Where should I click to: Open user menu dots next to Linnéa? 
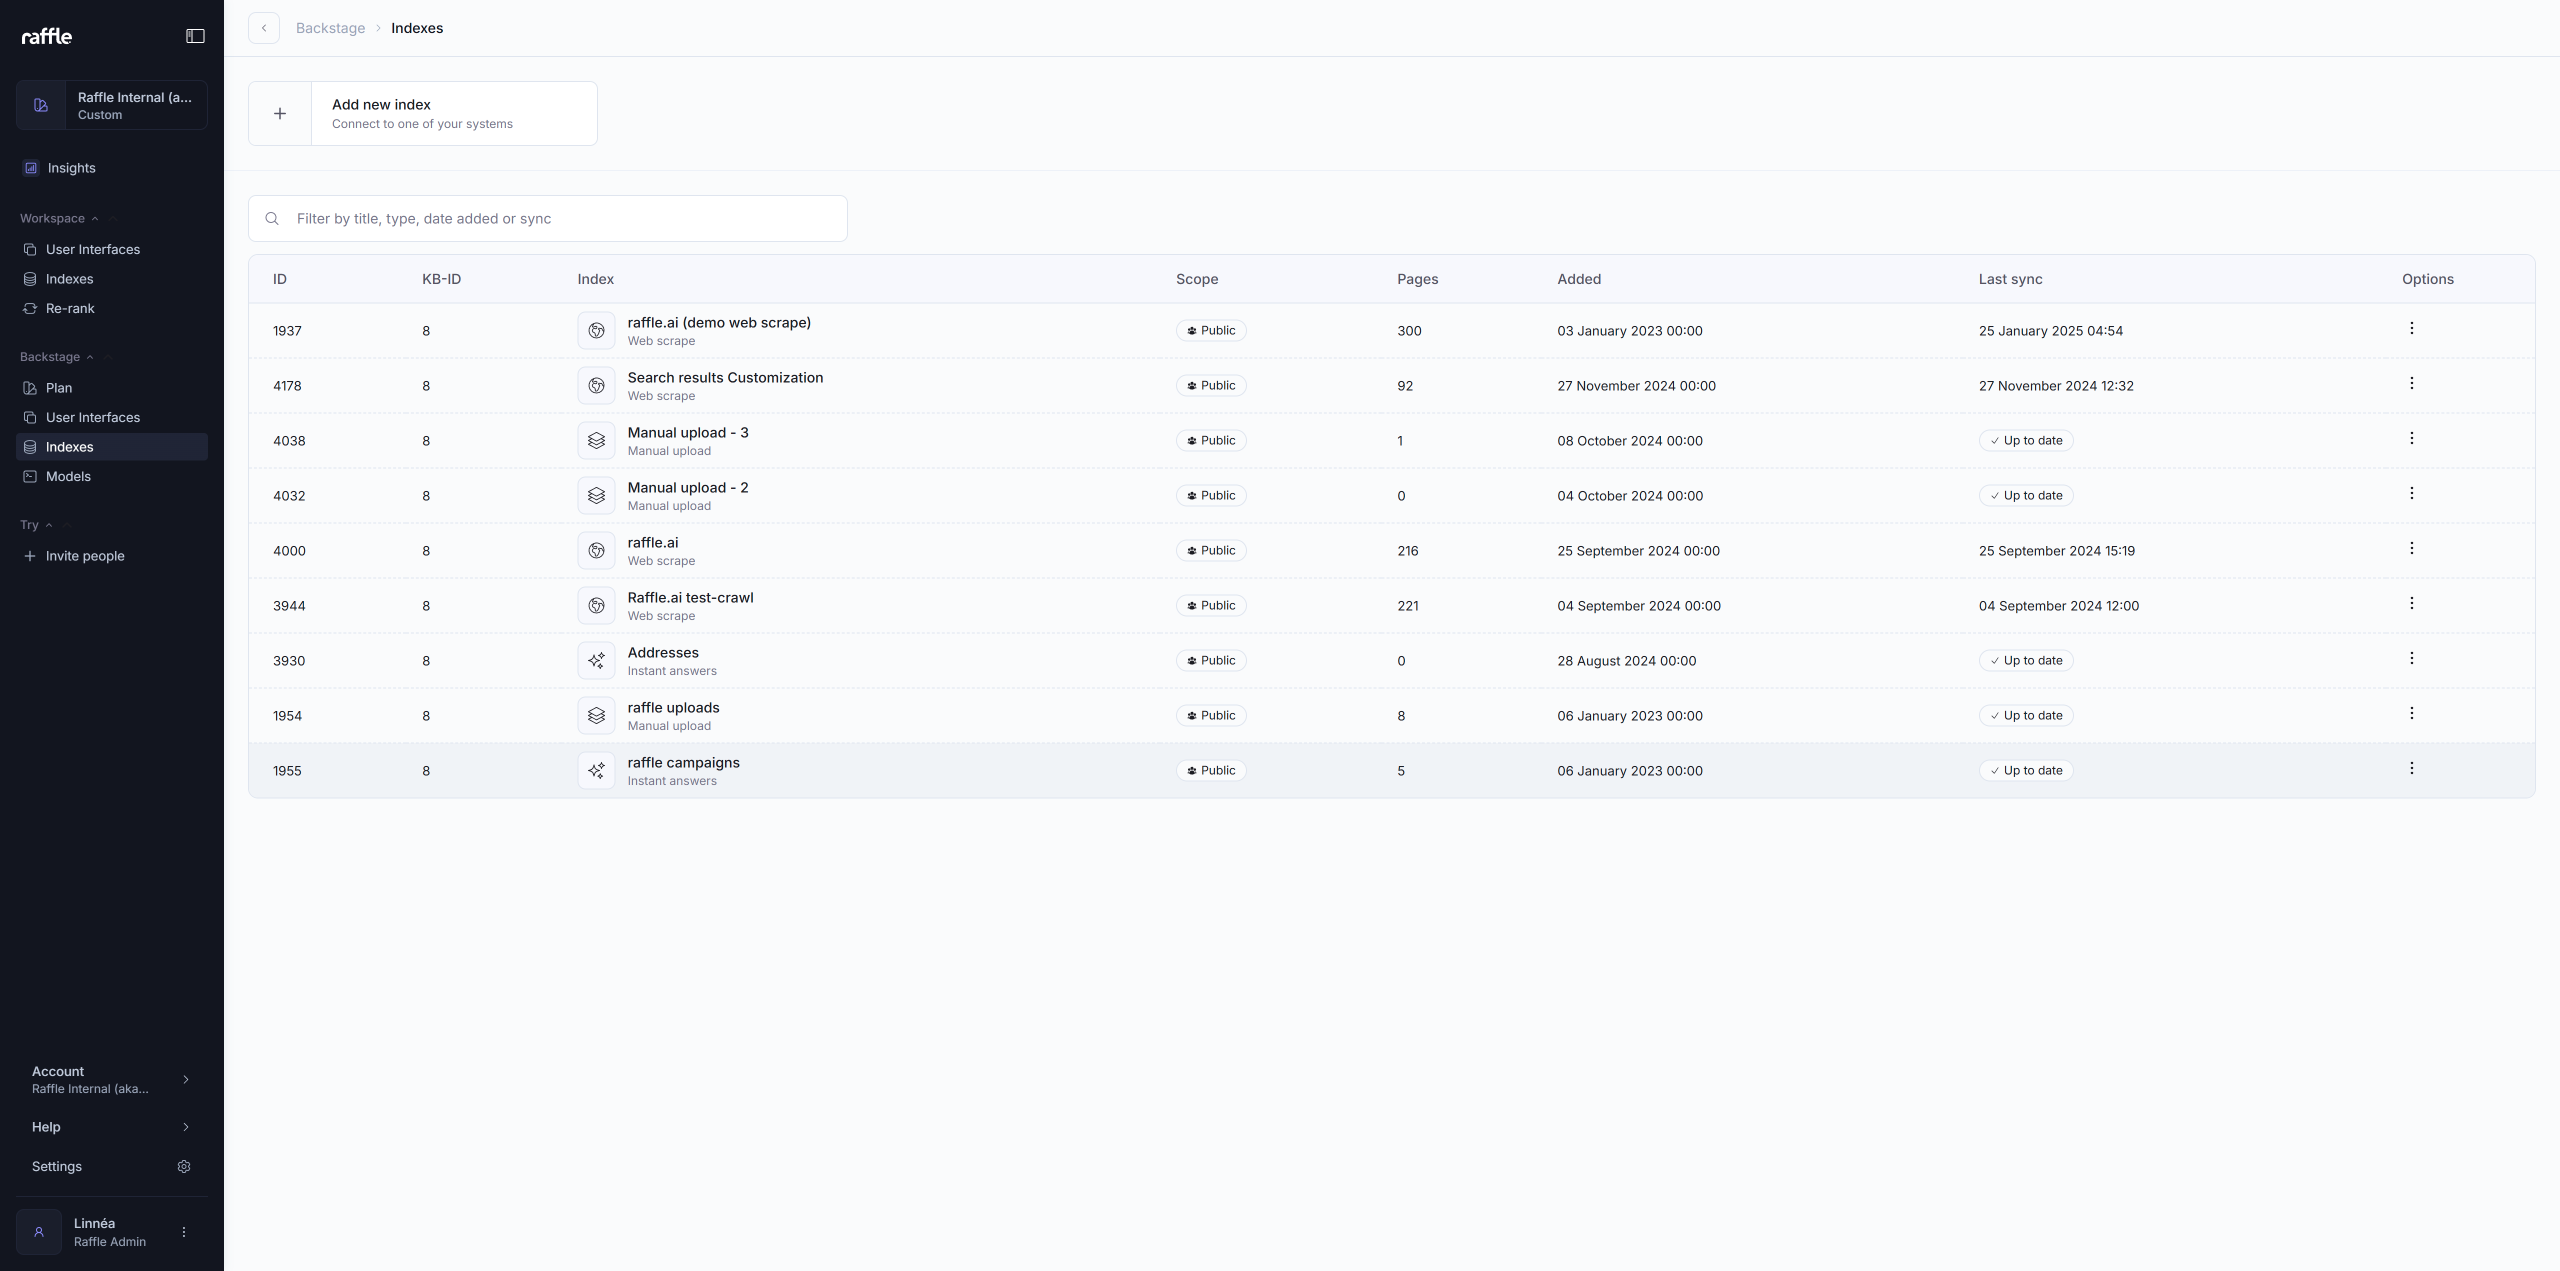[184, 1233]
